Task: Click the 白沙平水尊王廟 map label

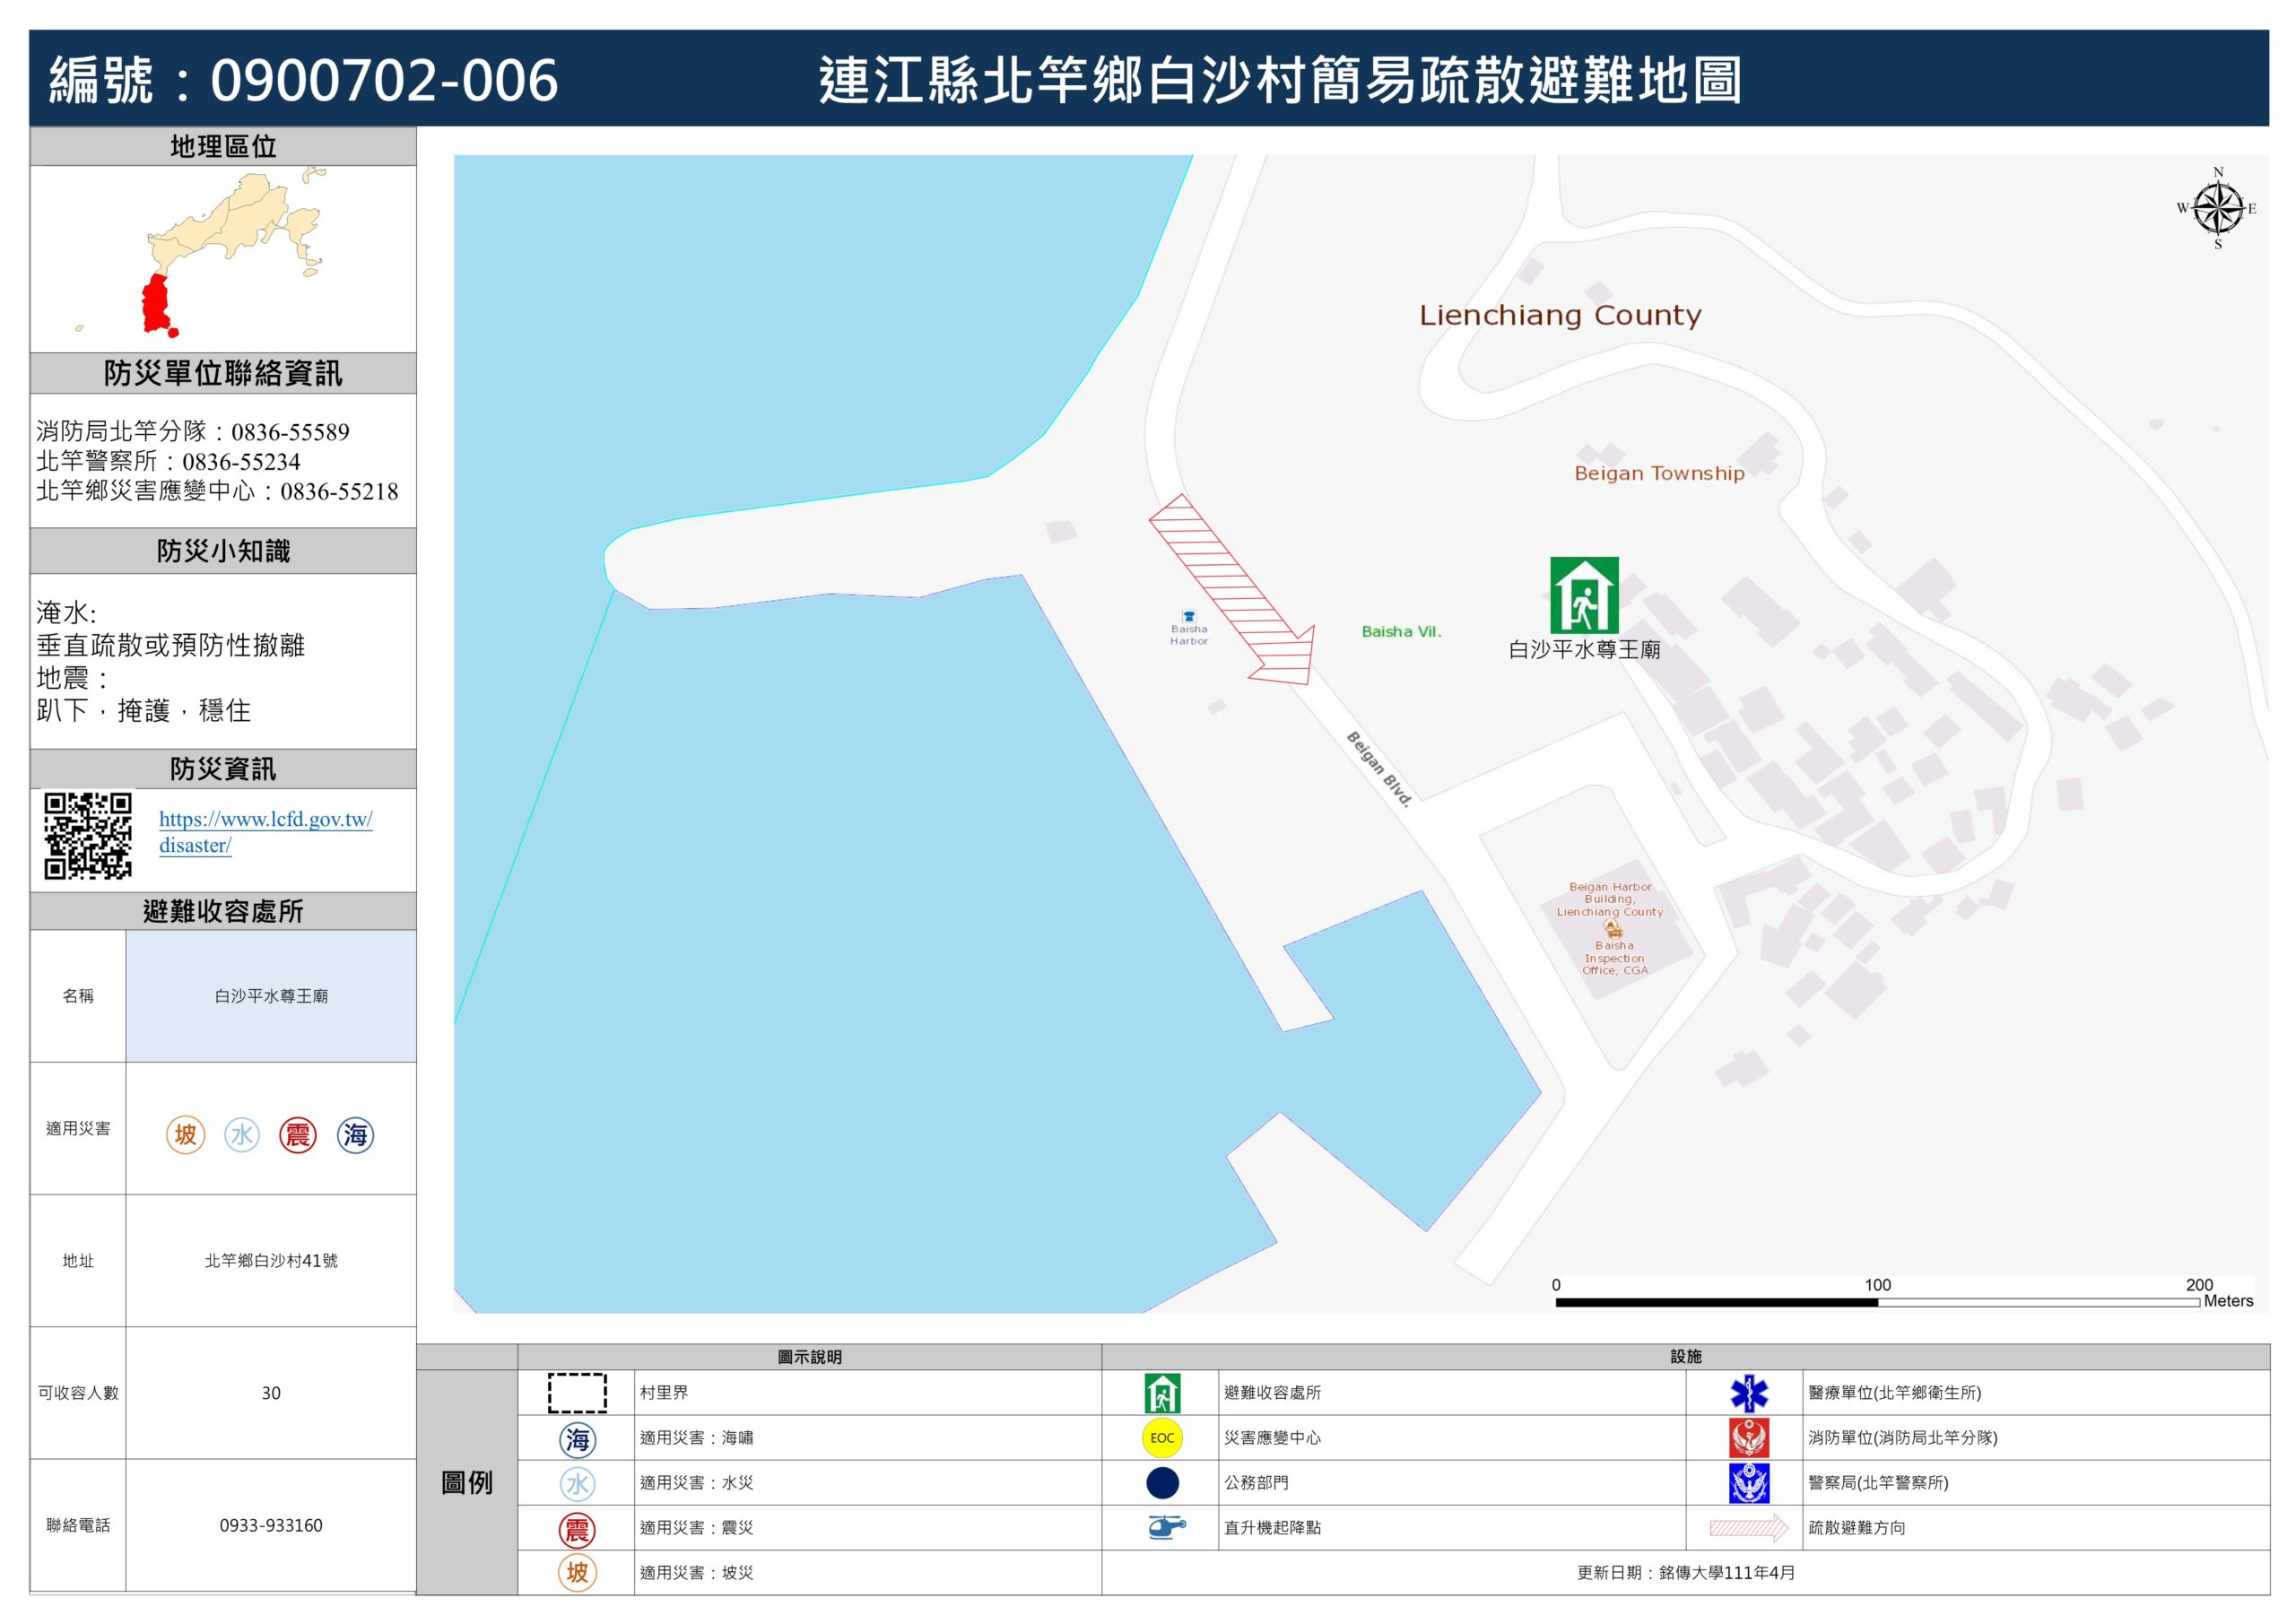Action: pyautogui.click(x=1583, y=650)
